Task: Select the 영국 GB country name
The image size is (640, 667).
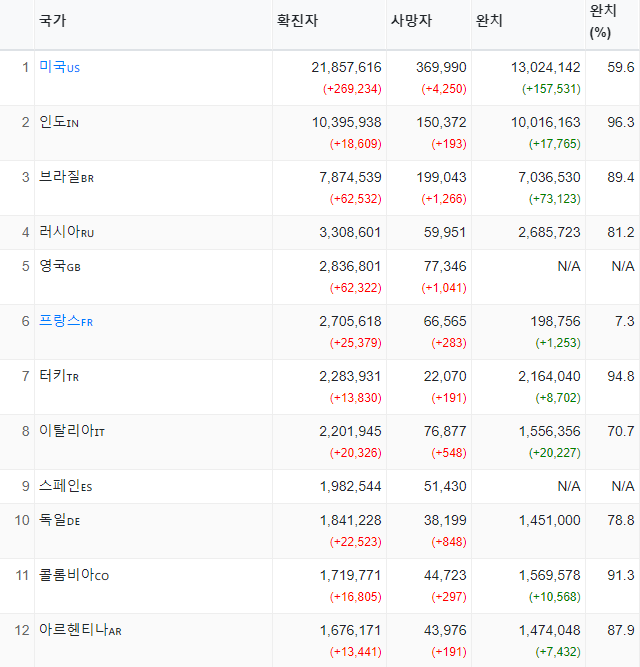Action: pyautogui.click(x=60, y=266)
